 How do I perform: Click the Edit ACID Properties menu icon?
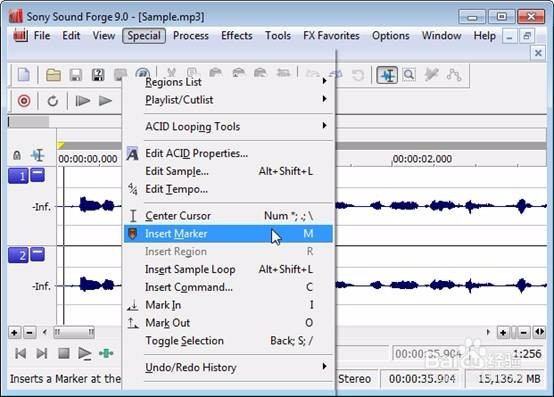pos(132,154)
